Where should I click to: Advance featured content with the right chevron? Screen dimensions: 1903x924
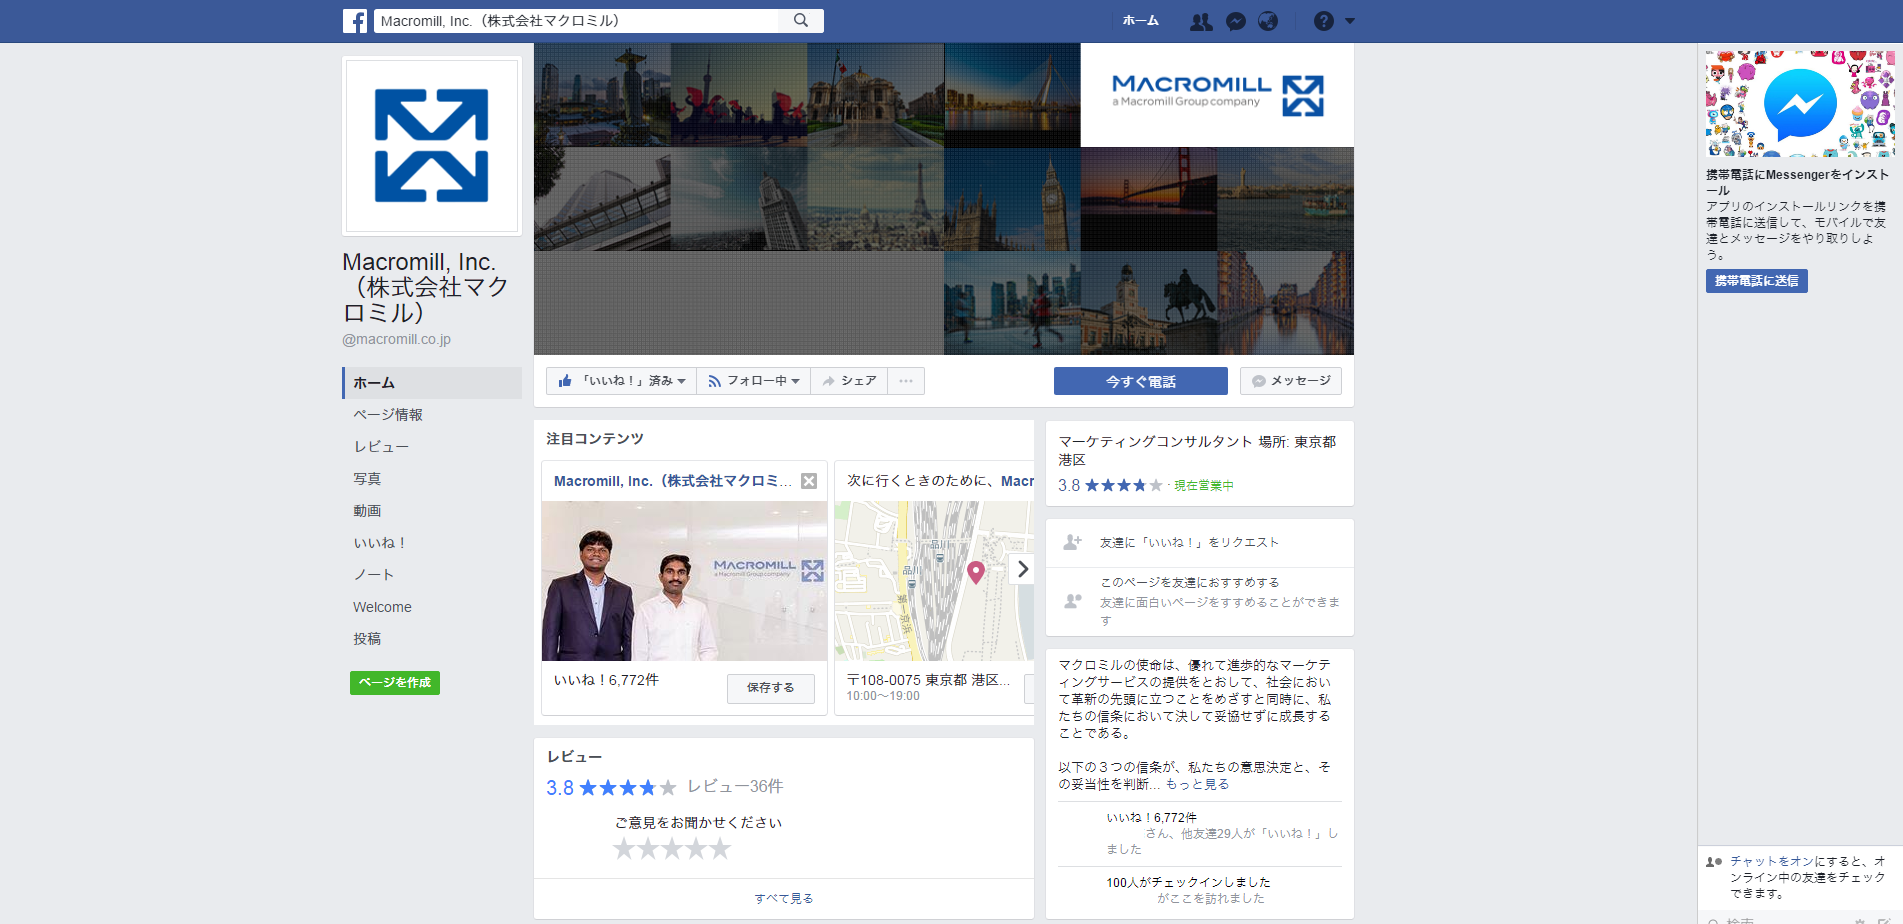pyautogui.click(x=1022, y=569)
